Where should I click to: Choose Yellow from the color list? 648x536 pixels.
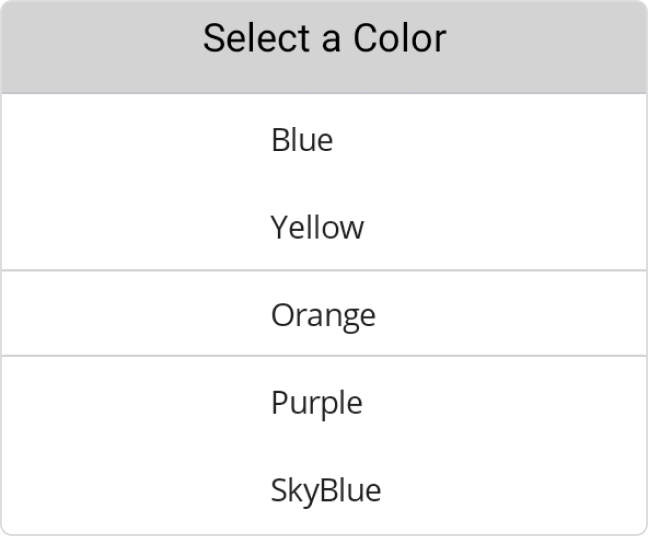point(317,228)
